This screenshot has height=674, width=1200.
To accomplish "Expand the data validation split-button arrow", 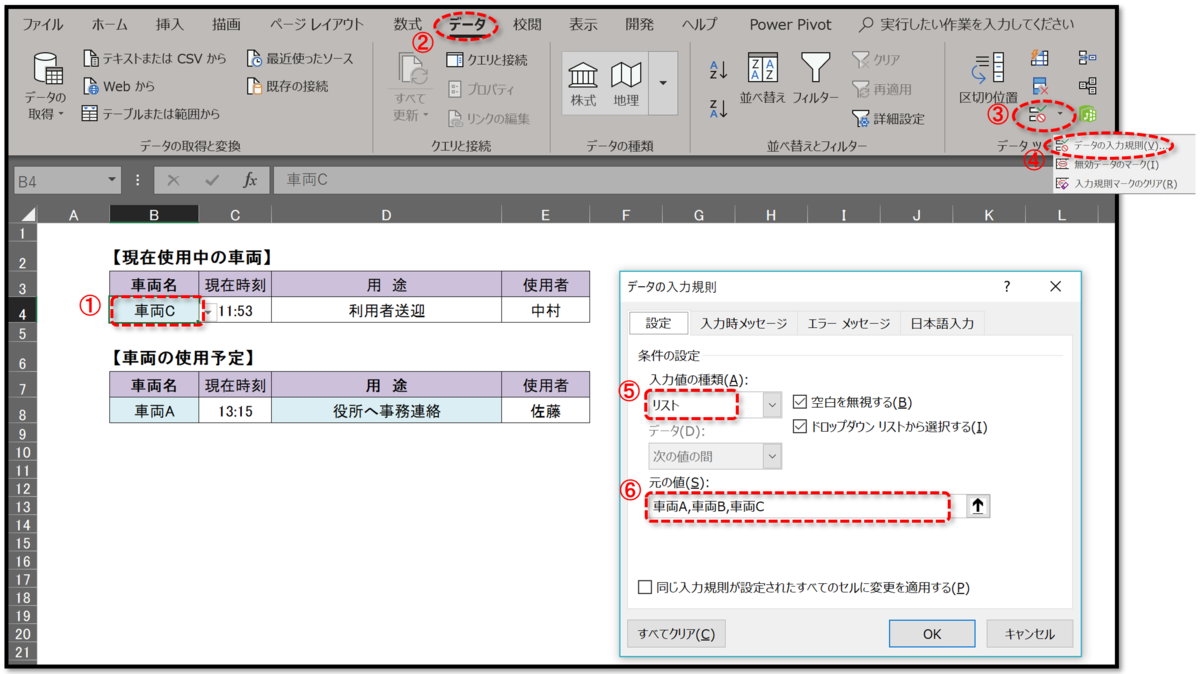I will click(x=1060, y=113).
